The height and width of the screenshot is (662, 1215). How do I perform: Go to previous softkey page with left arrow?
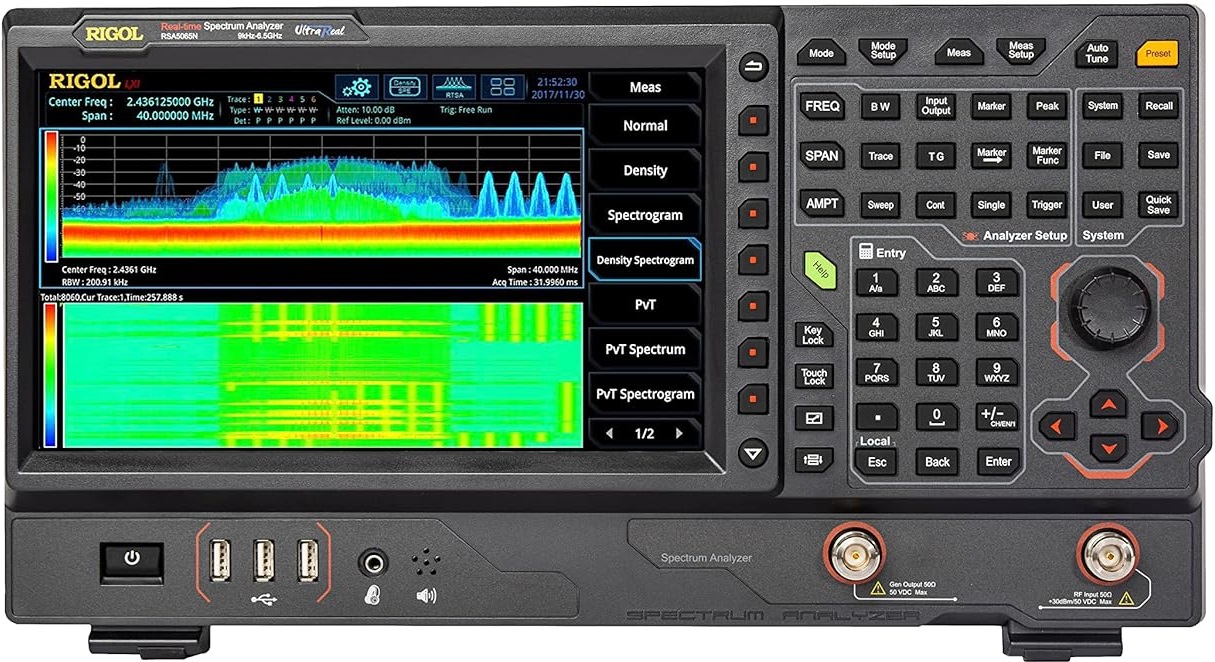(609, 434)
